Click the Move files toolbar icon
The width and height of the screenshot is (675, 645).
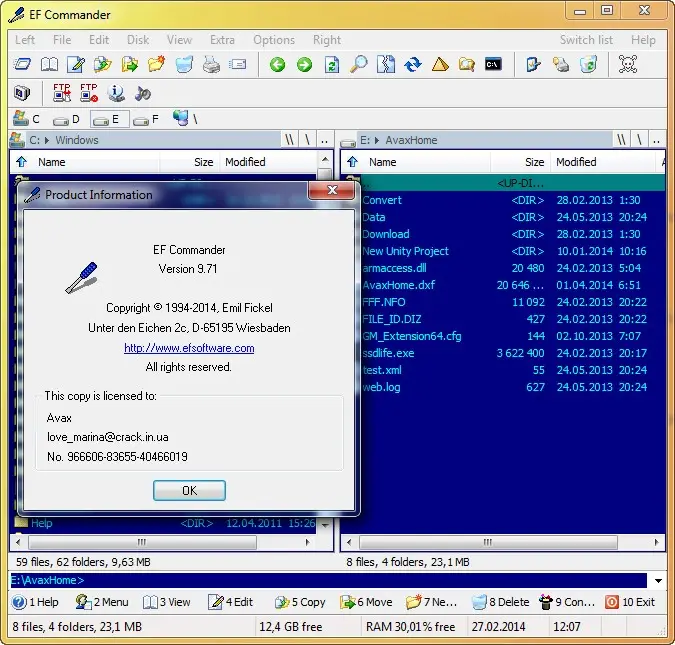pos(130,65)
